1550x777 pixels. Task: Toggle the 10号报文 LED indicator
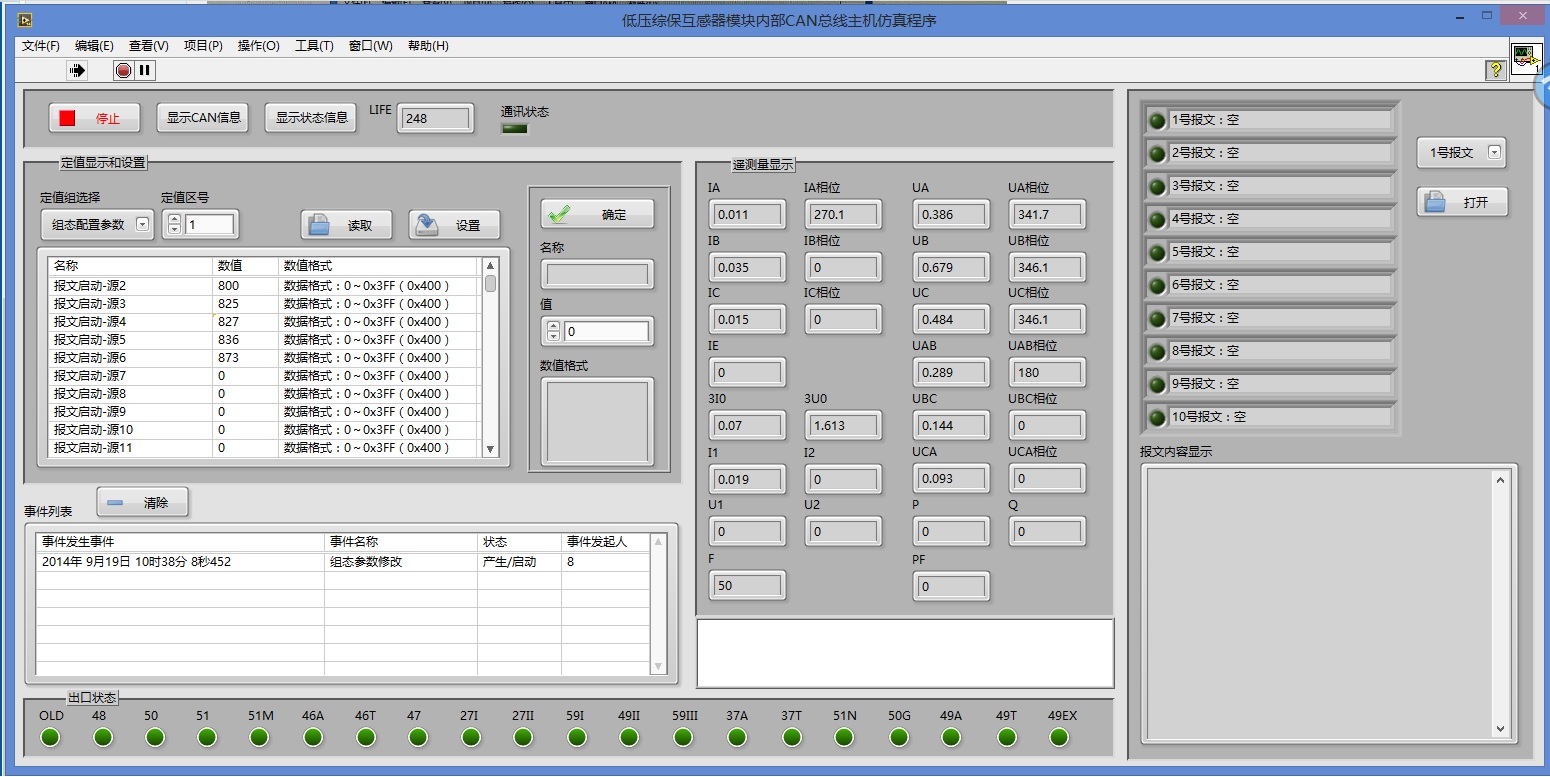point(1158,417)
